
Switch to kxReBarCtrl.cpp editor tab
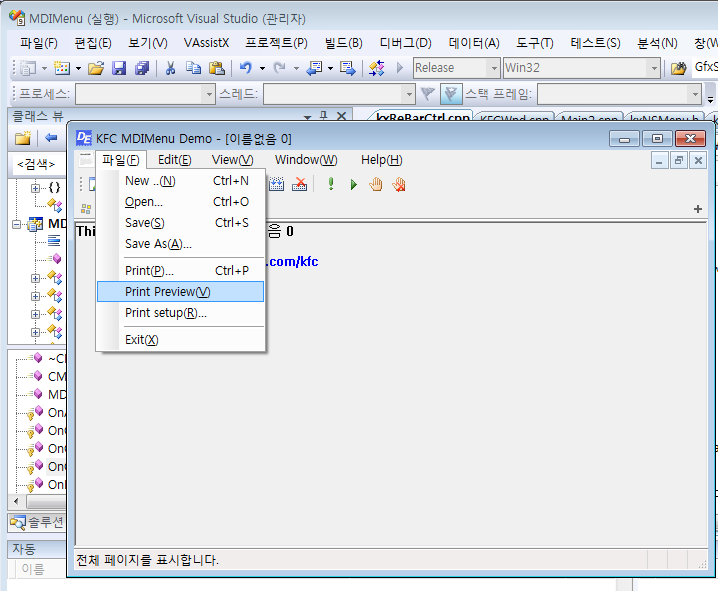422,116
